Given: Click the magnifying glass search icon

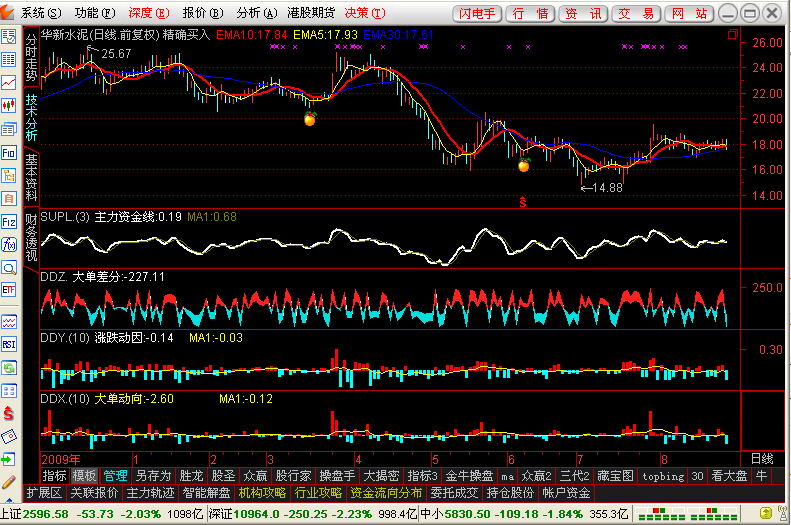Looking at the screenshot, I should pos(9,267).
